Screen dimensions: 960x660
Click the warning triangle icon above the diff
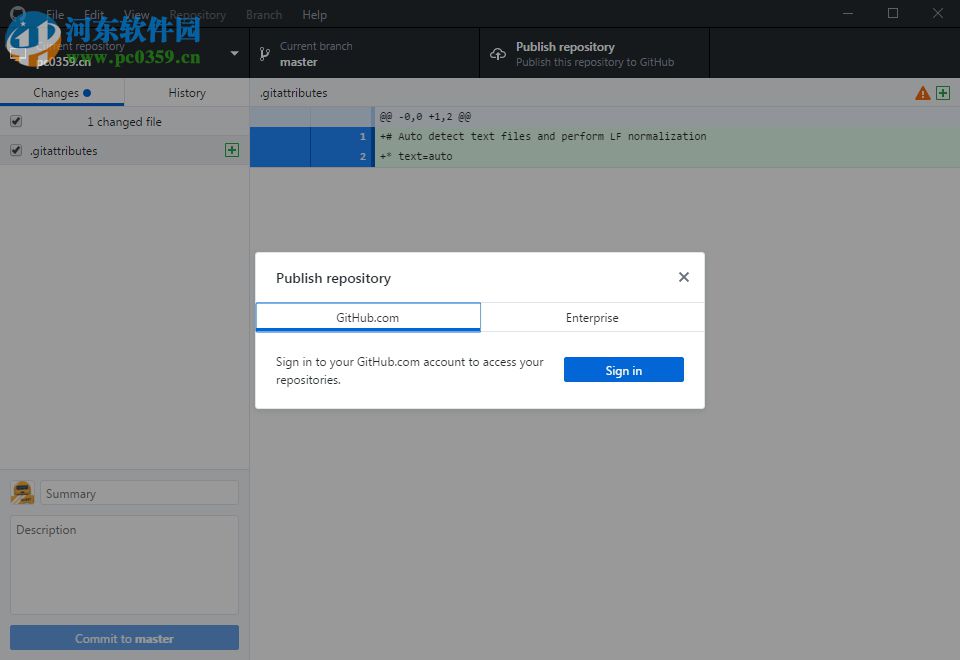(921, 92)
